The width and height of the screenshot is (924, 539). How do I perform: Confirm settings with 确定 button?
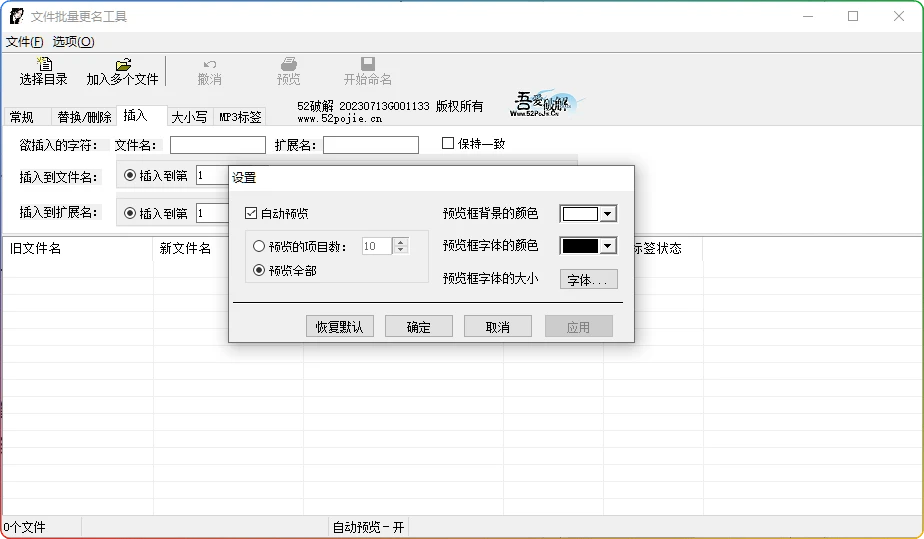pos(419,326)
